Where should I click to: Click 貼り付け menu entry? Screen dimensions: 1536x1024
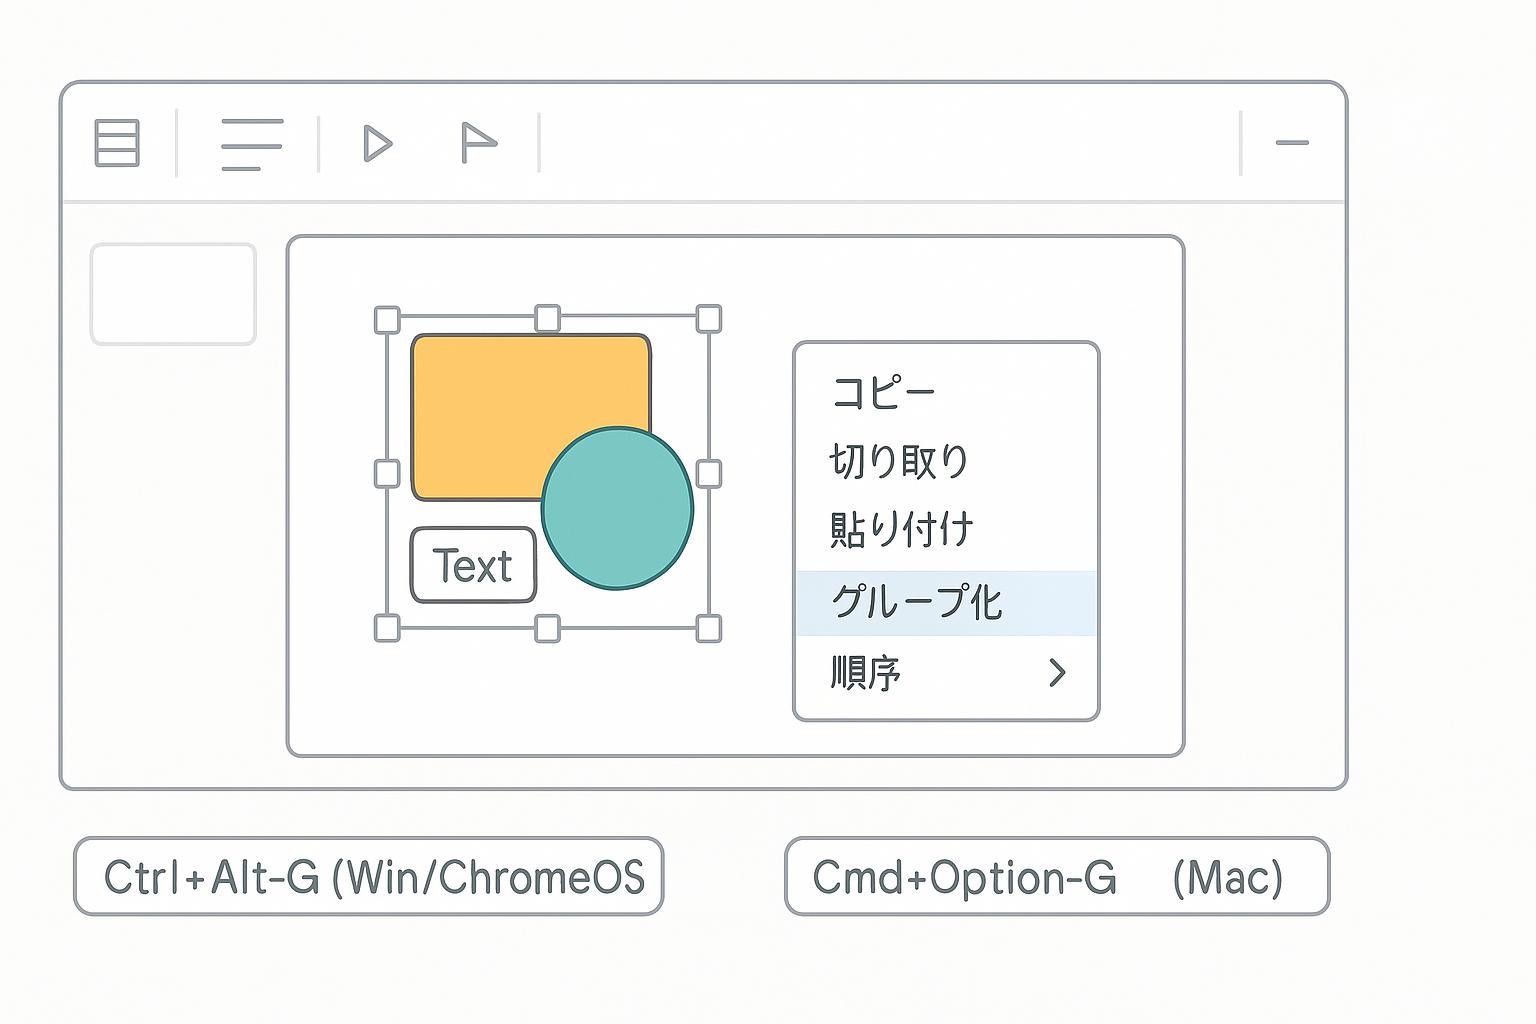(x=901, y=529)
